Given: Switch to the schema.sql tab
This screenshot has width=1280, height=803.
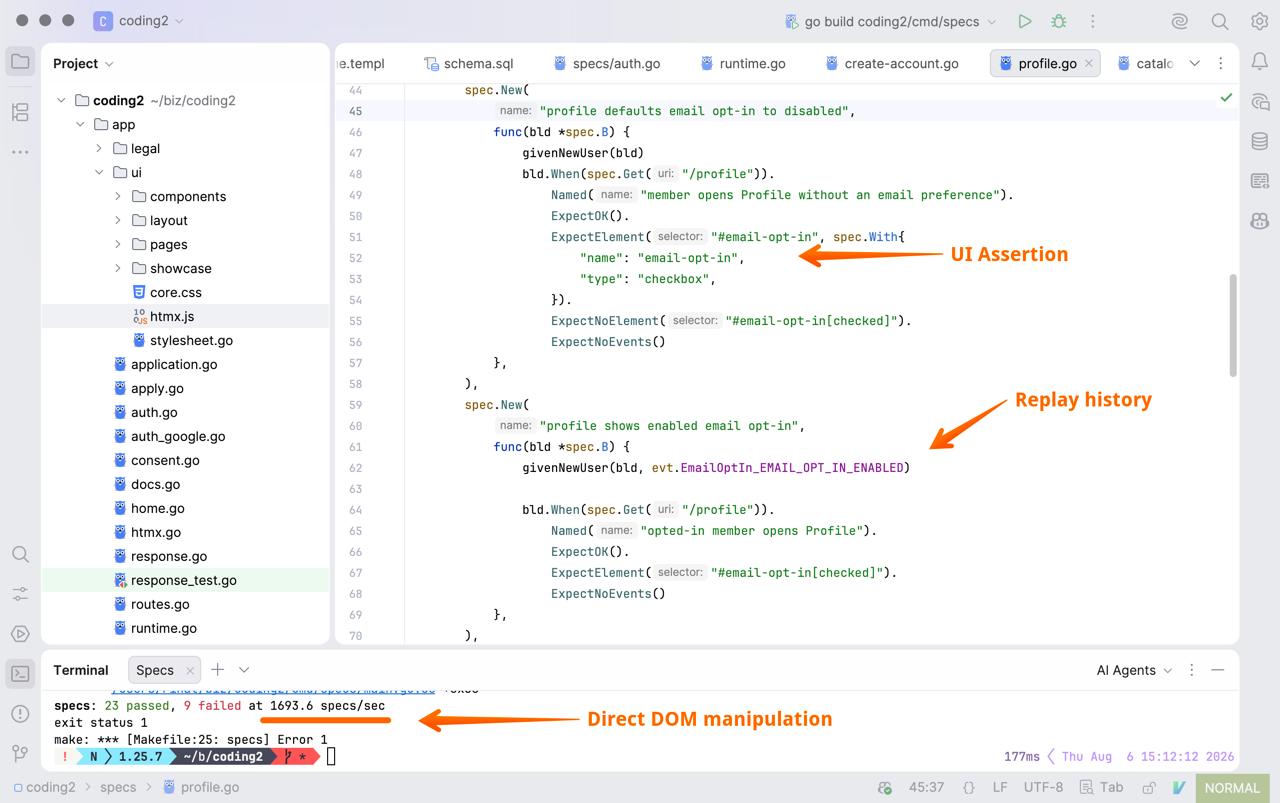Looking at the screenshot, I should click(x=468, y=63).
